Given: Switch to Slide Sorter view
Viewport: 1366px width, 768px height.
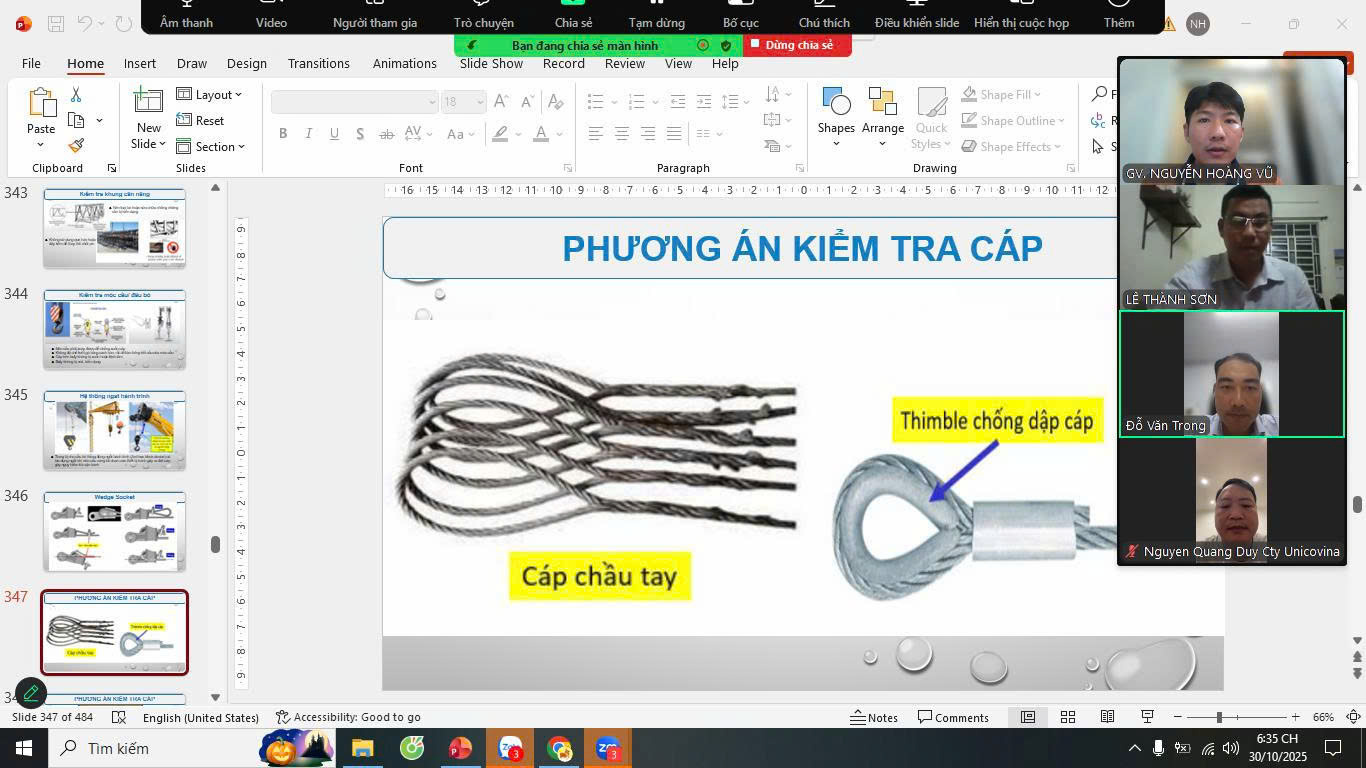Looking at the screenshot, I should [x=1068, y=717].
